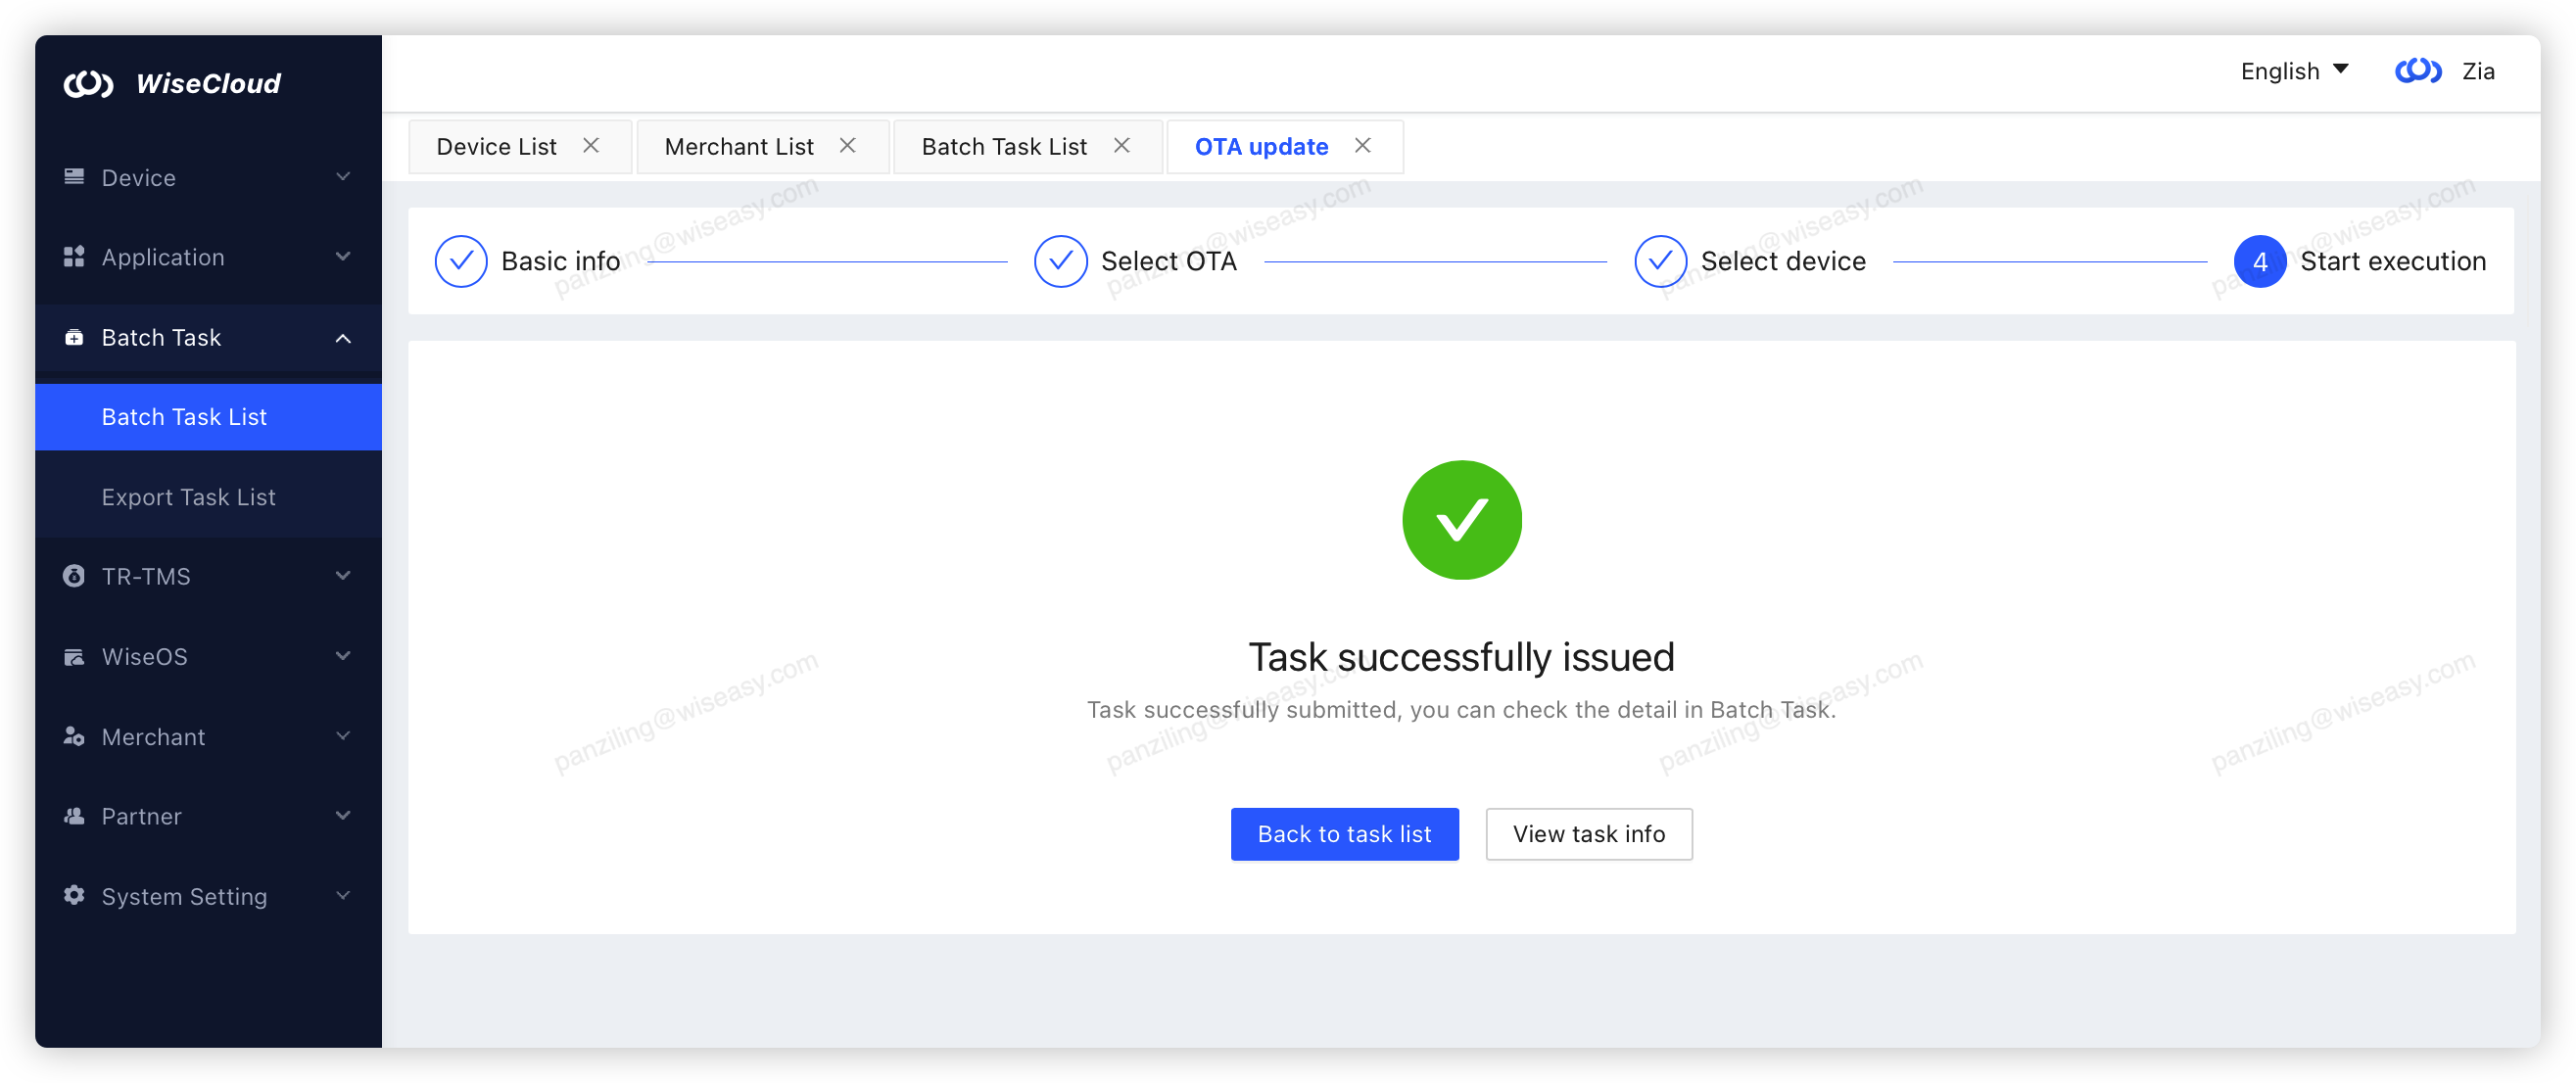Collapse the Batch Task menu chevron
The height and width of the screenshot is (1083, 2576).
[x=343, y=338]
